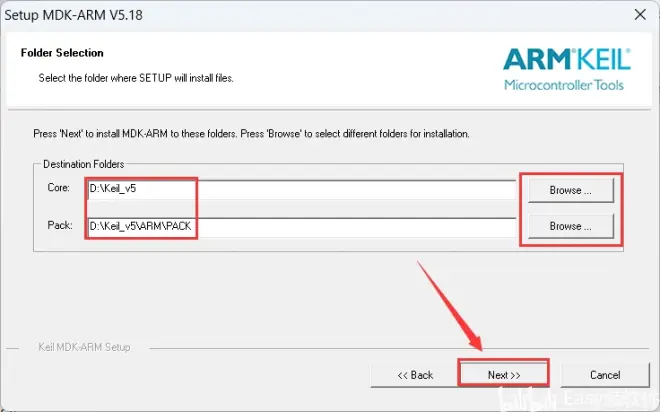This screenshot has width=660, height=412.
Task: Focus the Pack path field D:\Keil_v5\ARM\PACK
Action: pos(301,226)
